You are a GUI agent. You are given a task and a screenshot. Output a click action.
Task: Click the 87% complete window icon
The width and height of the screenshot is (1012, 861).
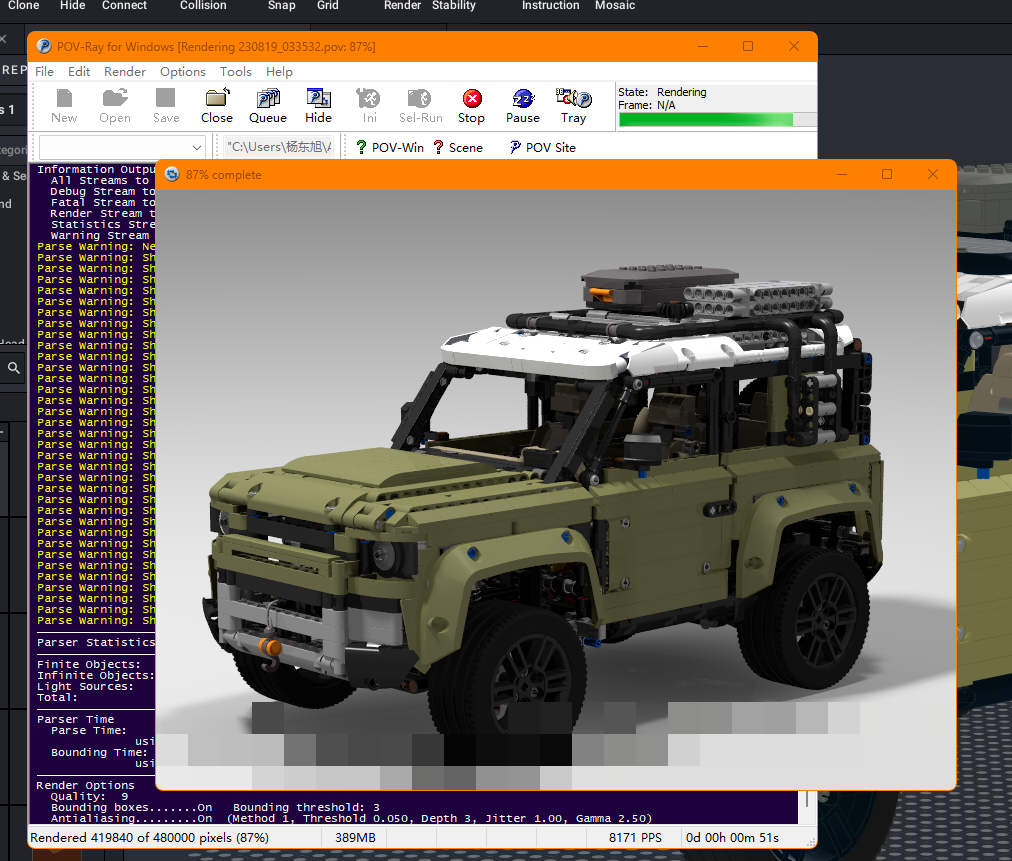click(x=172, y=174)
